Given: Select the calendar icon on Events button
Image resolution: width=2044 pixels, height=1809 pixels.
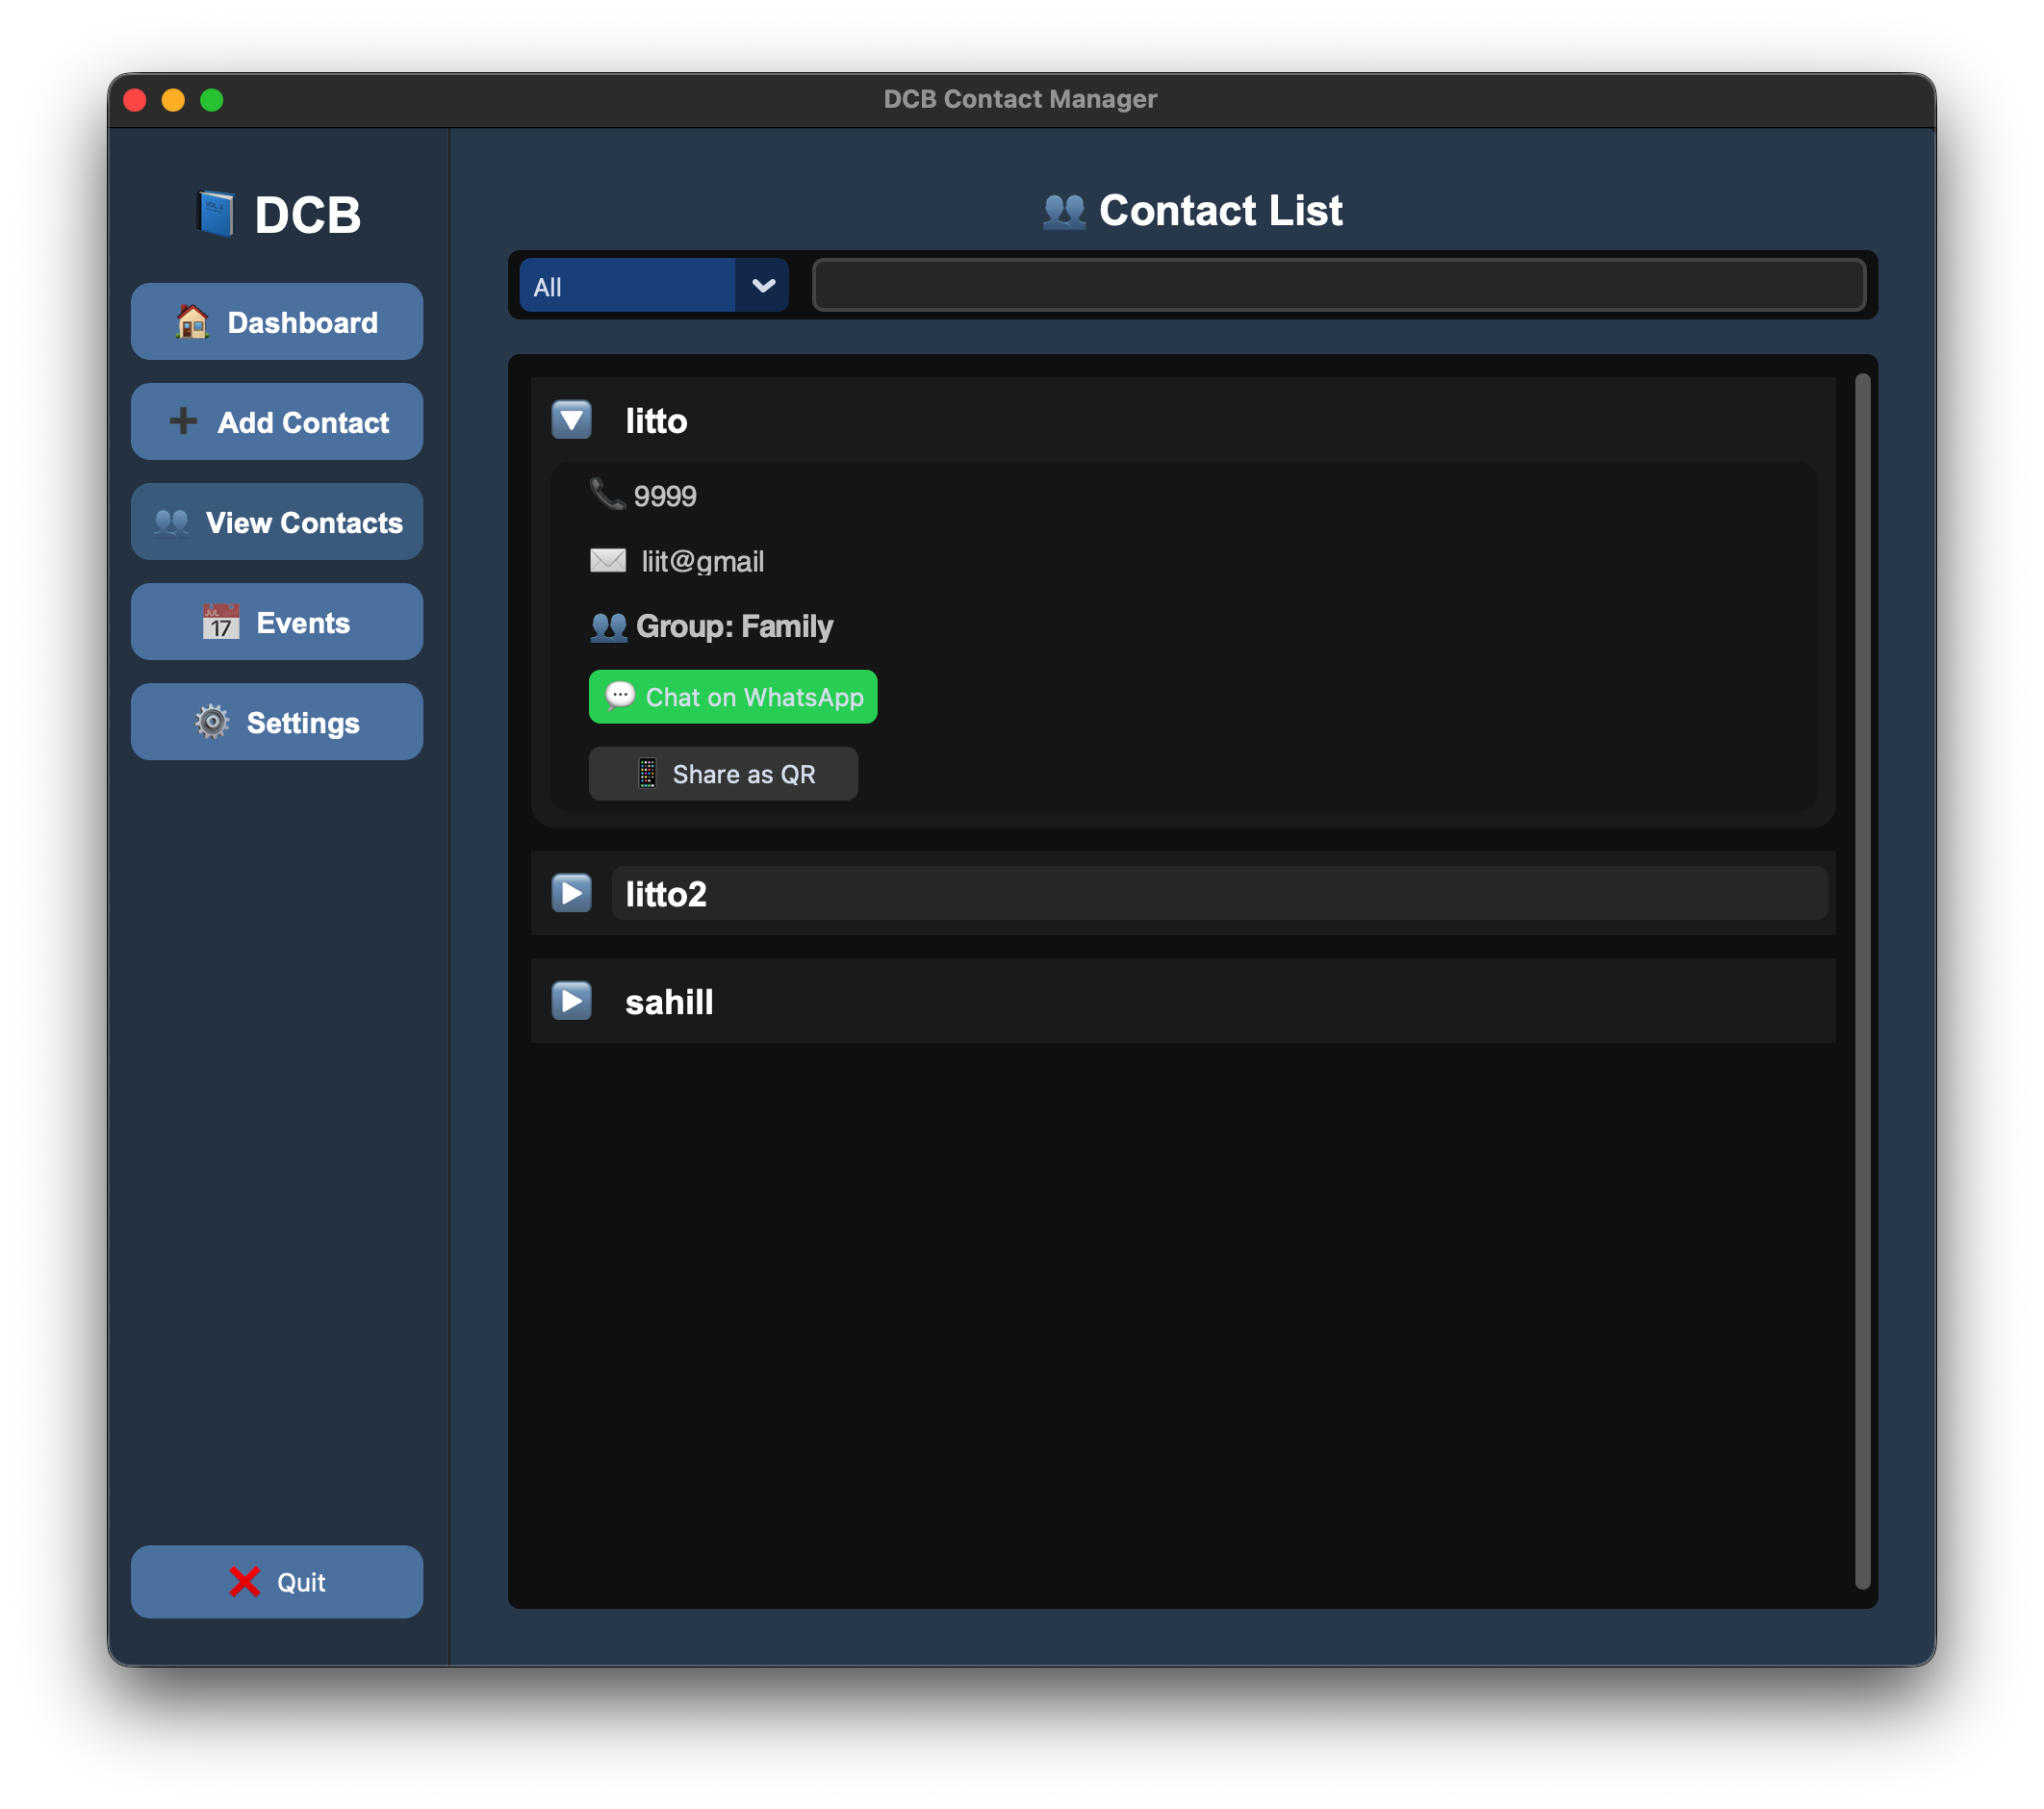Looking at the screenshot, I should tap(220, 621).
